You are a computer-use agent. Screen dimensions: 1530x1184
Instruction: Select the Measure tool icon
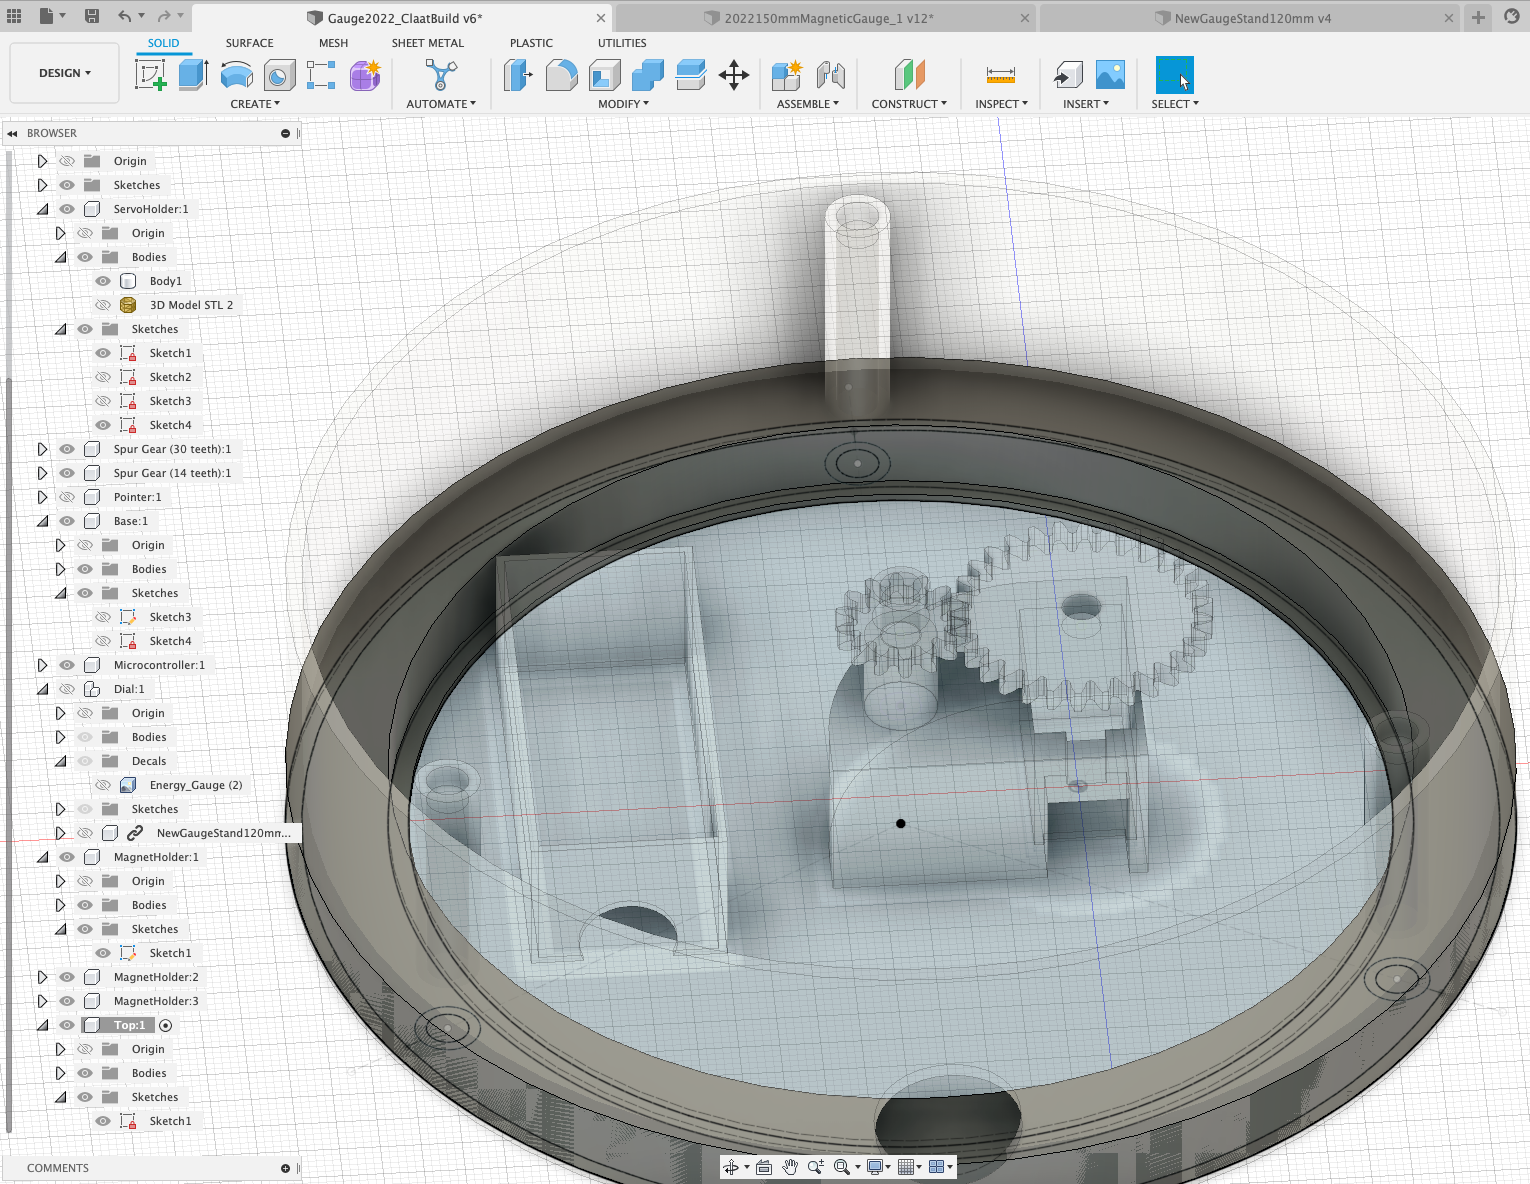pos(1001,75)
